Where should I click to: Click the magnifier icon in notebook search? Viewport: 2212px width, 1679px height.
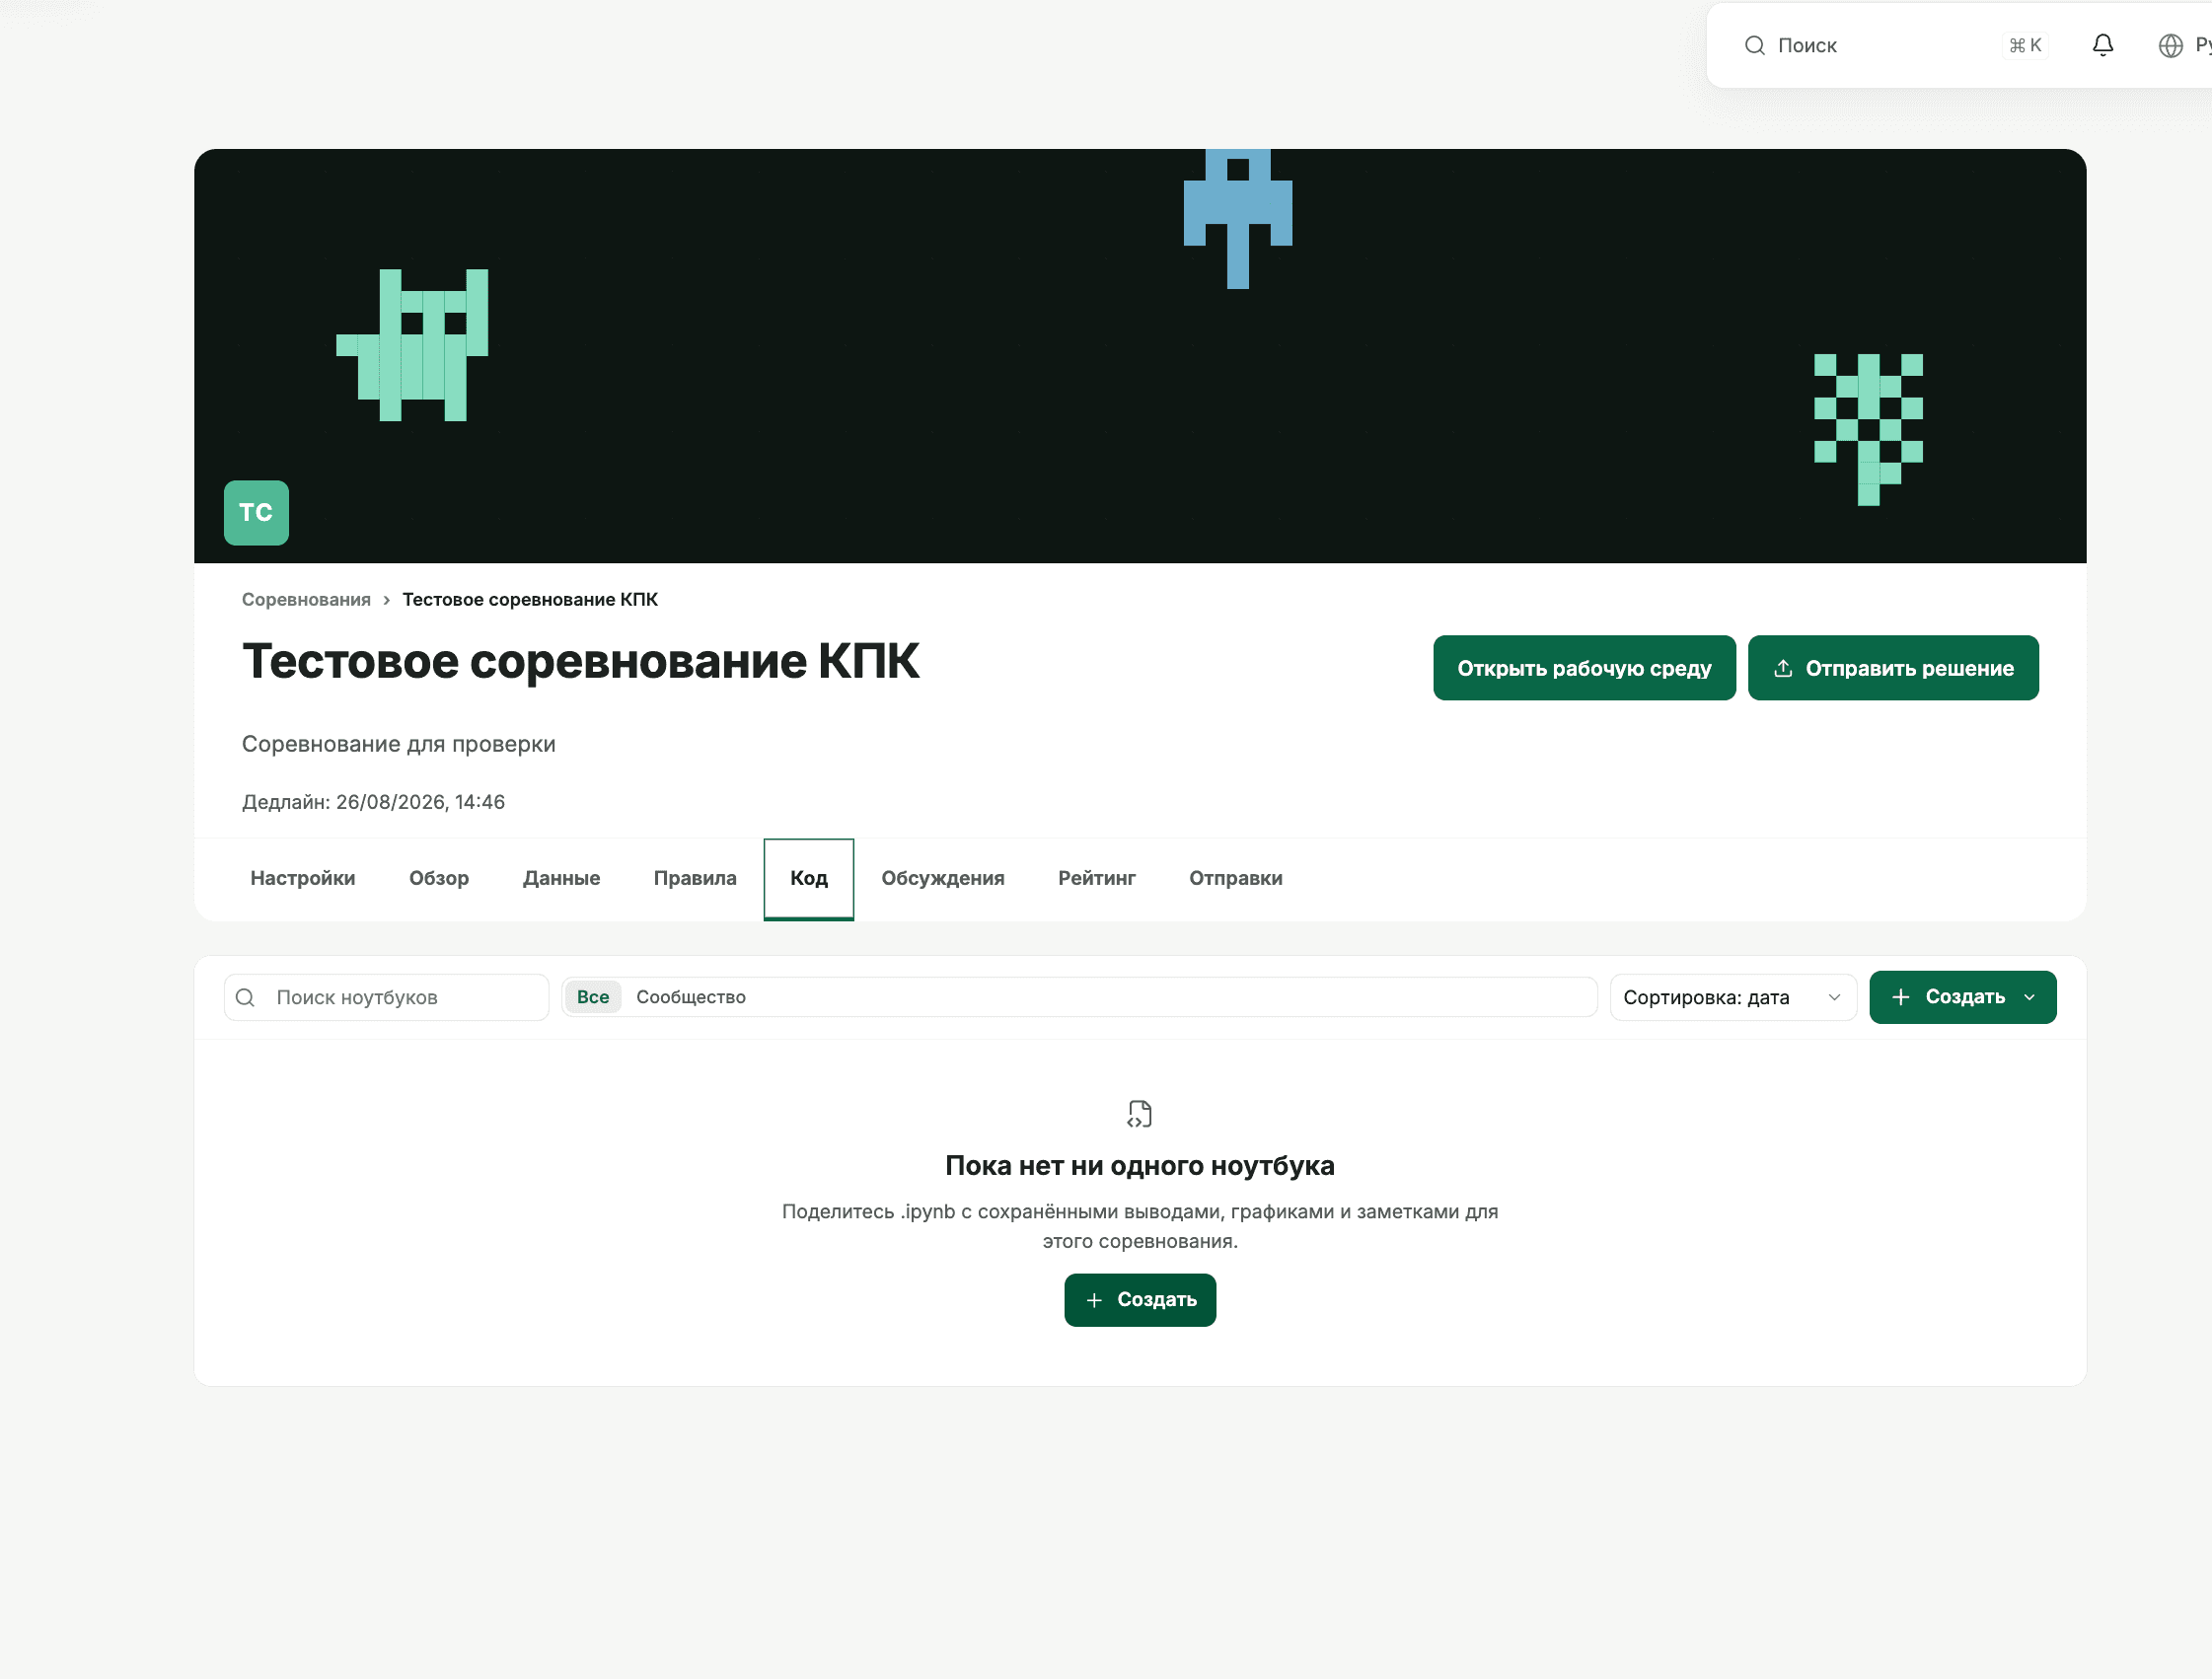pos(245,998)
